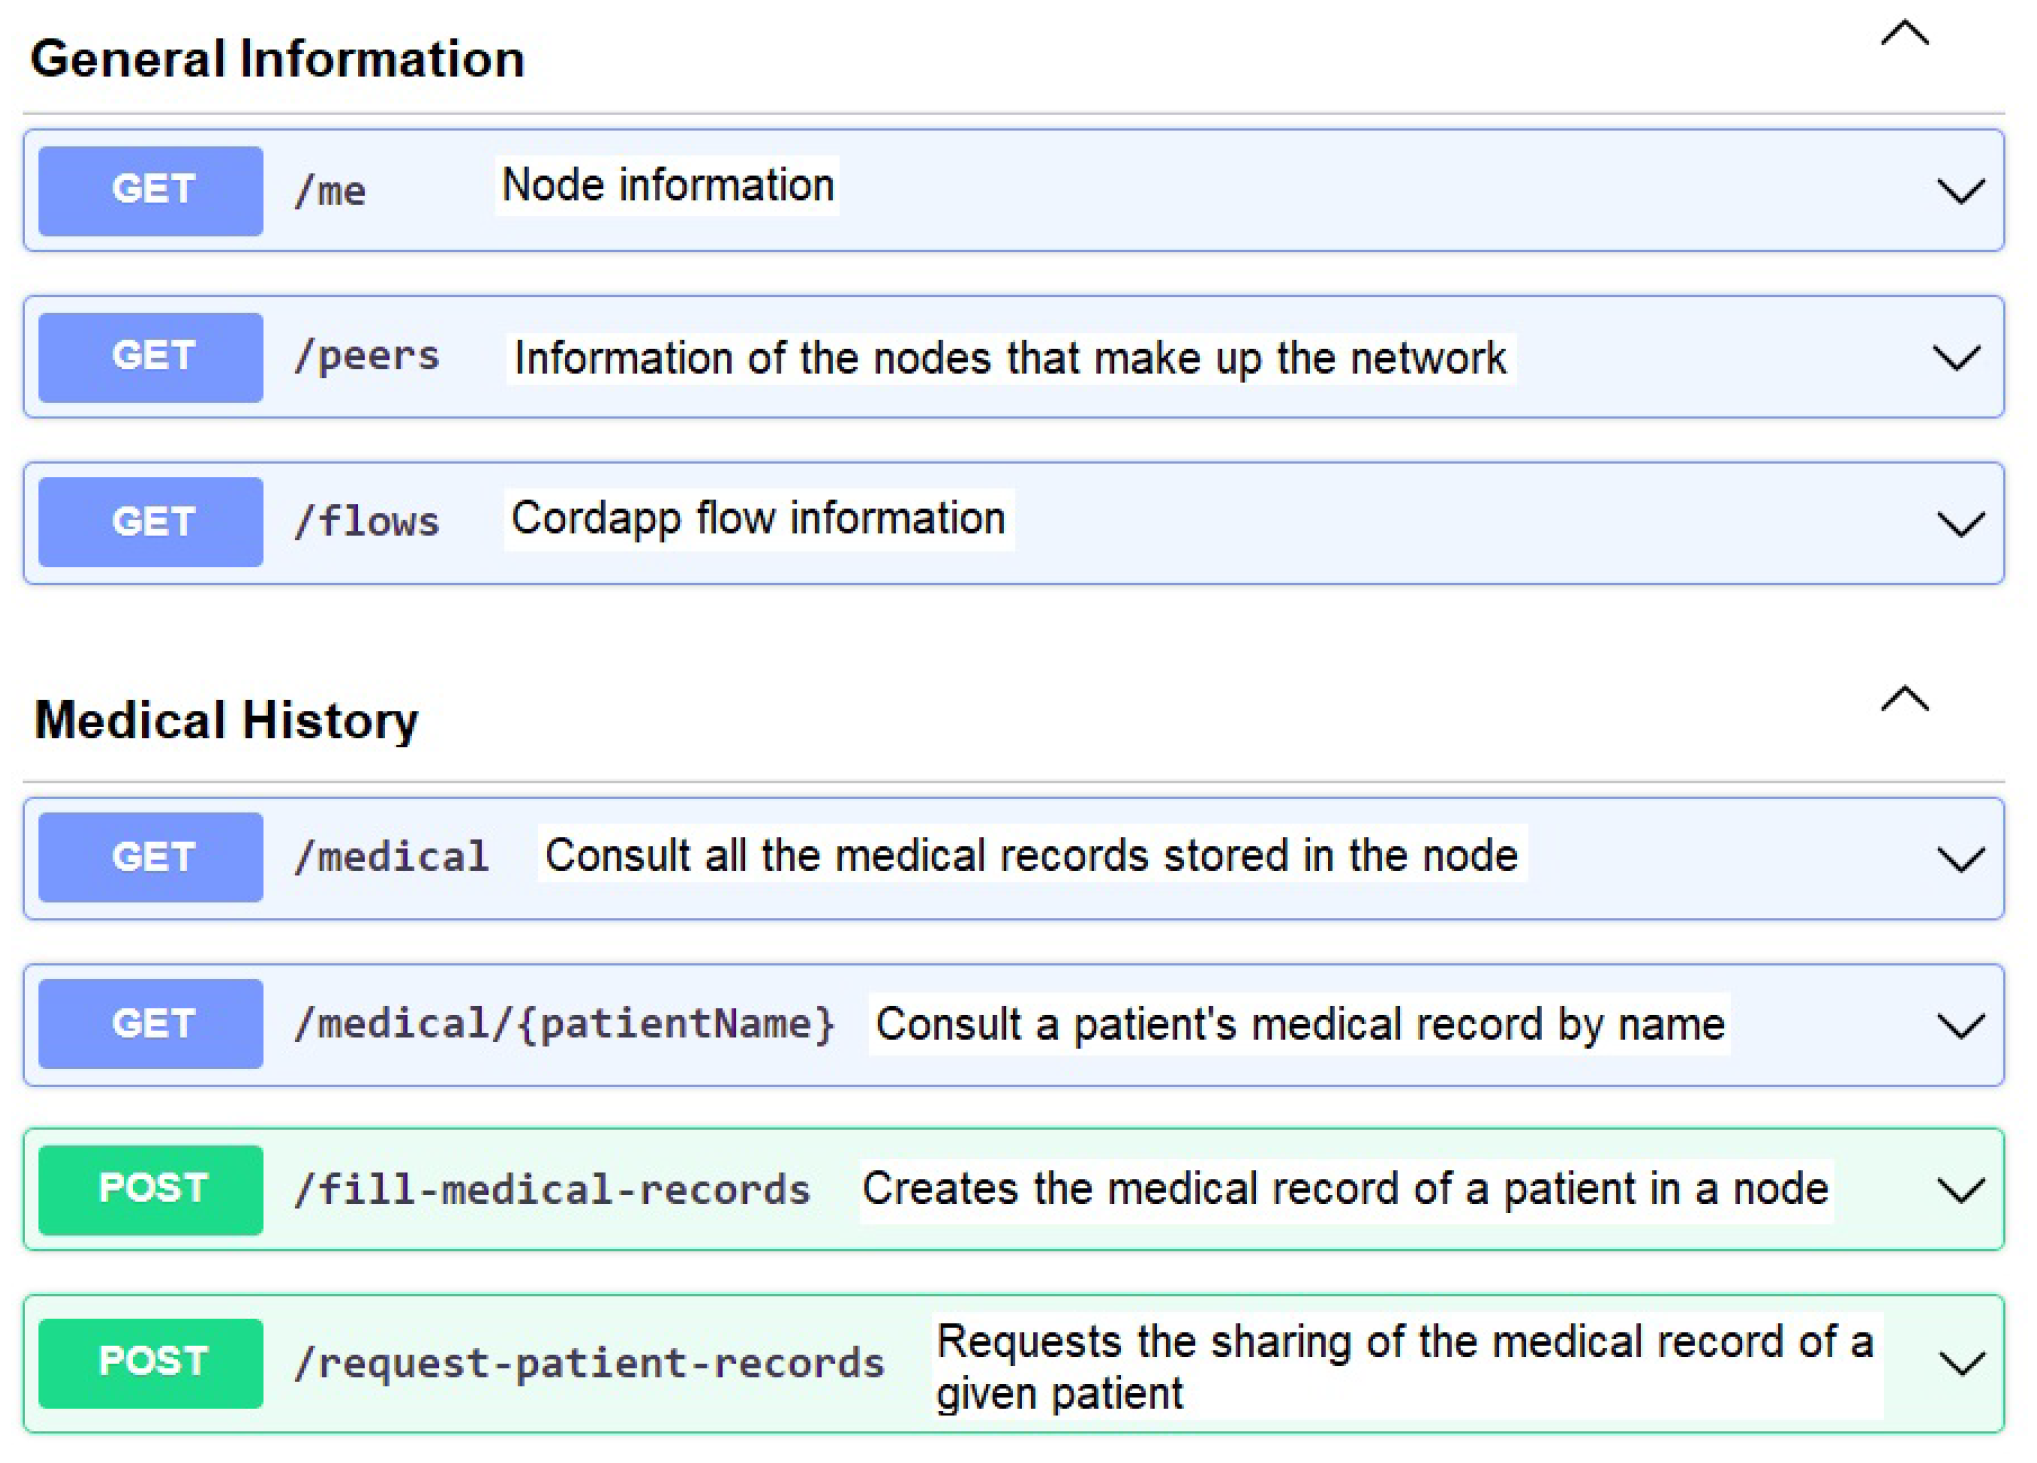
Task: Open the /peers path link
Action: 366,357
